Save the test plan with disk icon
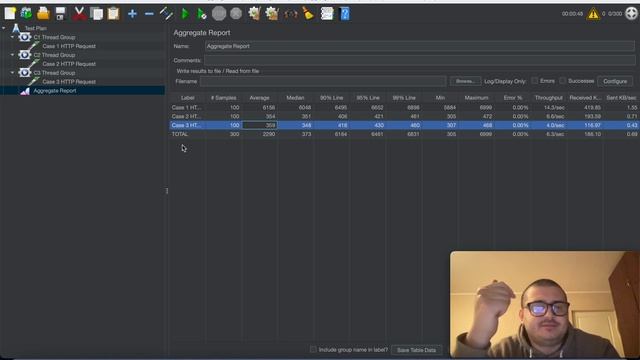 tap(60, 13)
